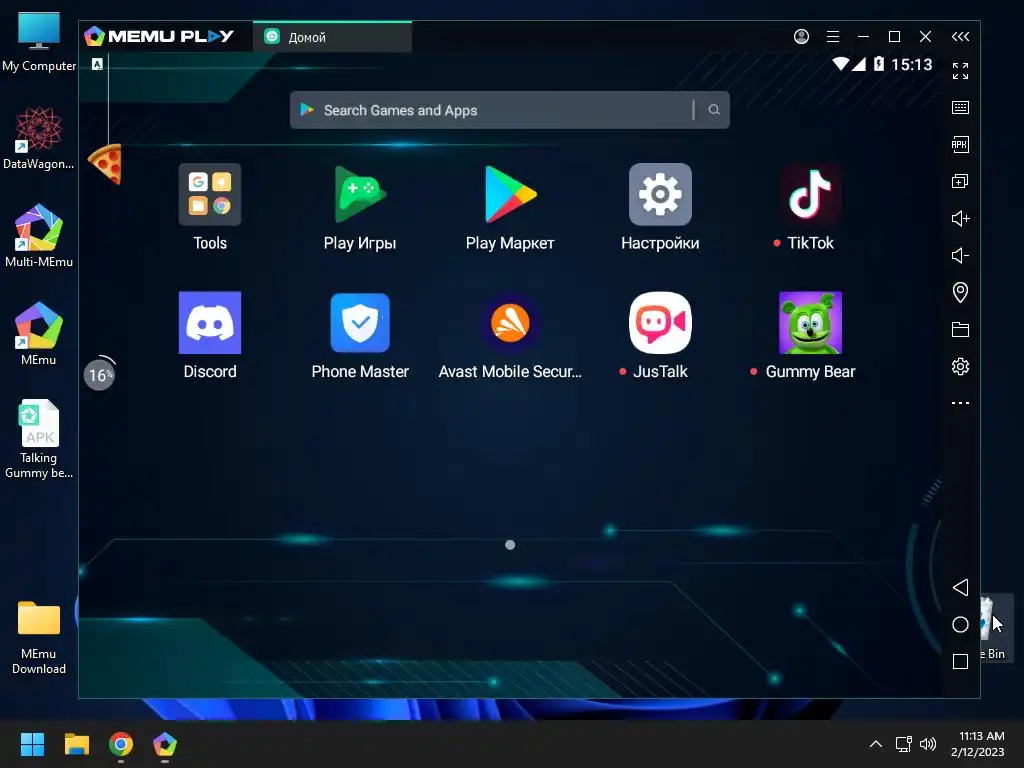Open the account profile icon in title bar
Viewport: 1024px width, 768px height.
click(x=801, y=37)
